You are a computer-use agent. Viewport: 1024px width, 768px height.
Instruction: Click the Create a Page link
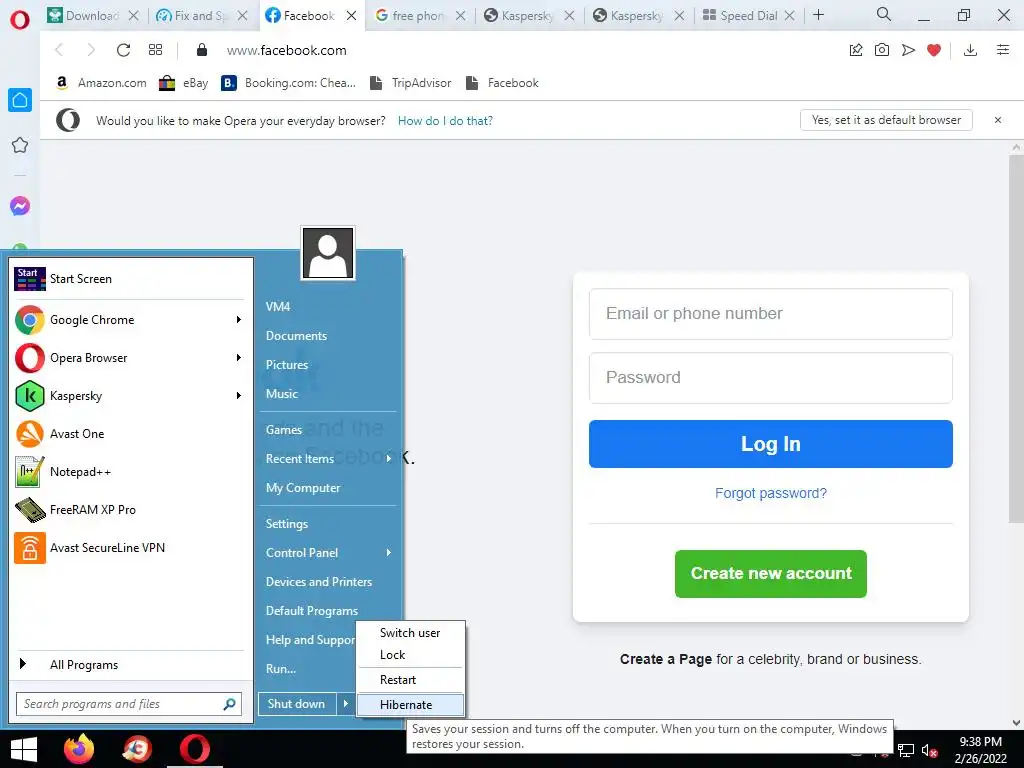click(665, 659)
